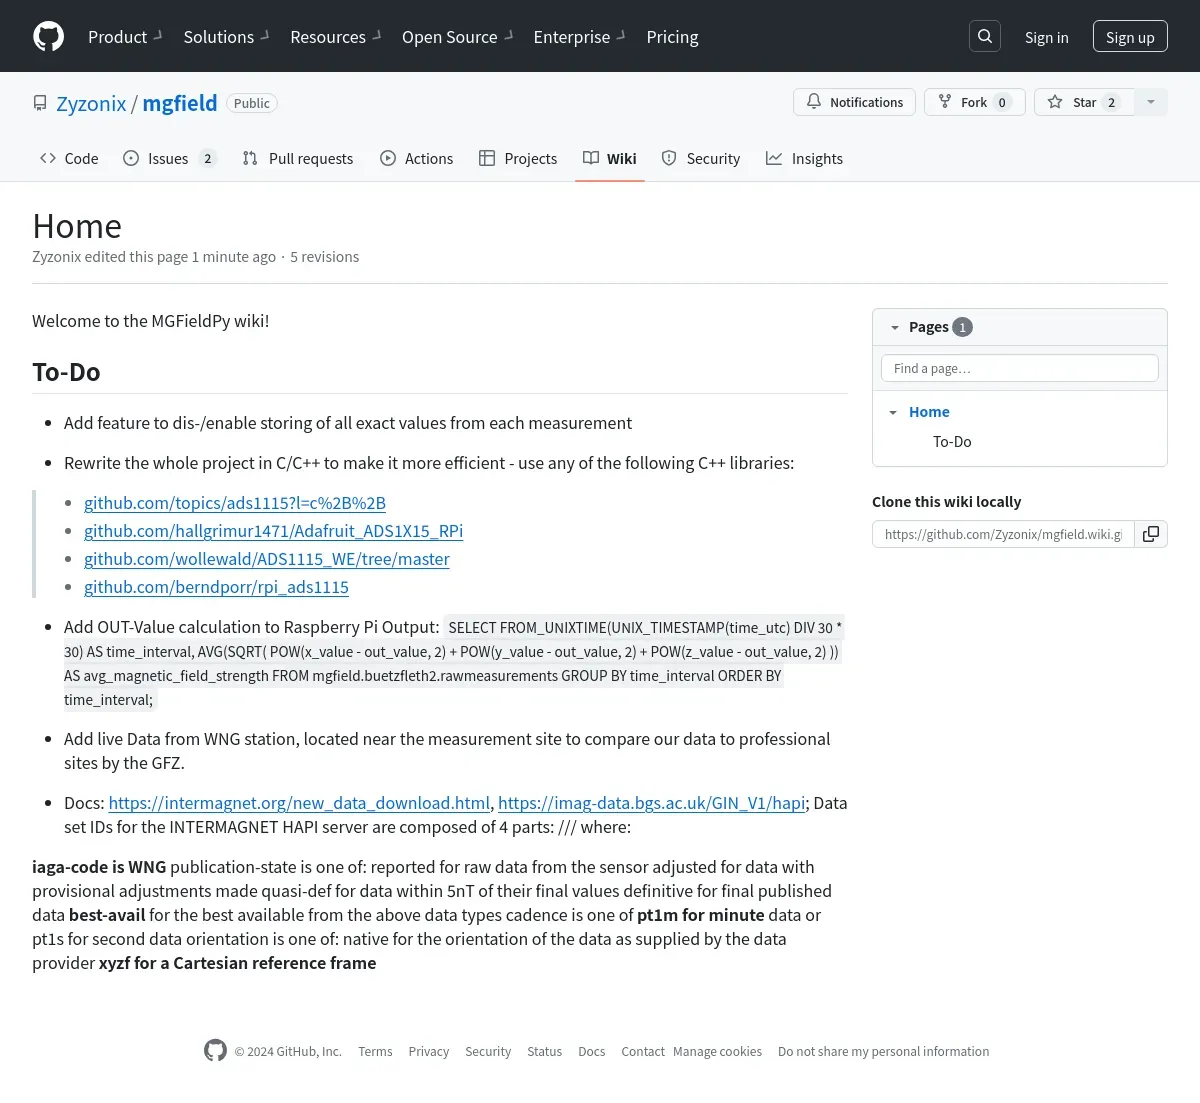This screenshot has height=1103, width=1200.
Task: Select the Wiki tab
Action: pyautogui.click(x=610, y=158)
